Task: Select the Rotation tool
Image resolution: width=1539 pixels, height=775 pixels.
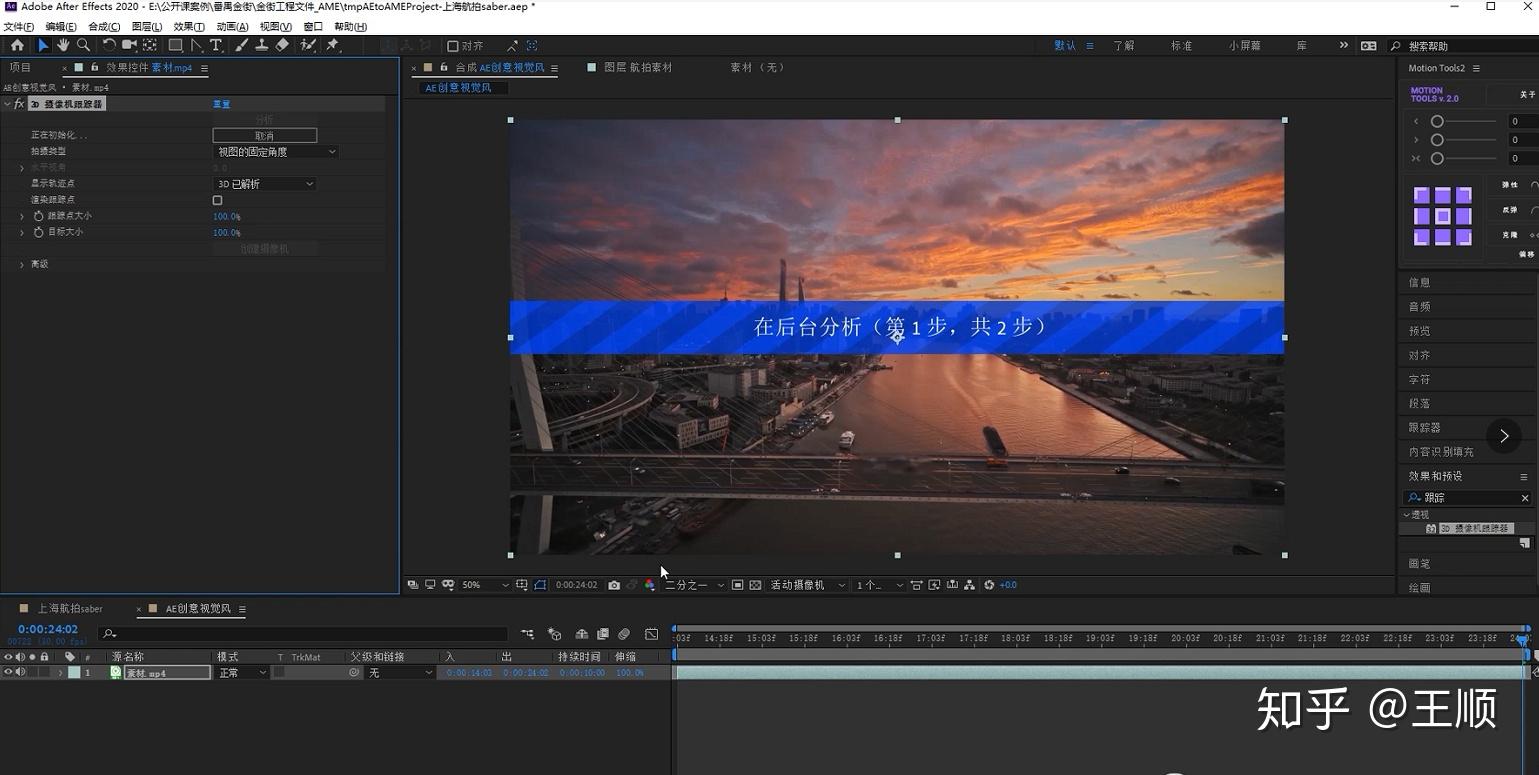Action: click(x=109, y=45)
